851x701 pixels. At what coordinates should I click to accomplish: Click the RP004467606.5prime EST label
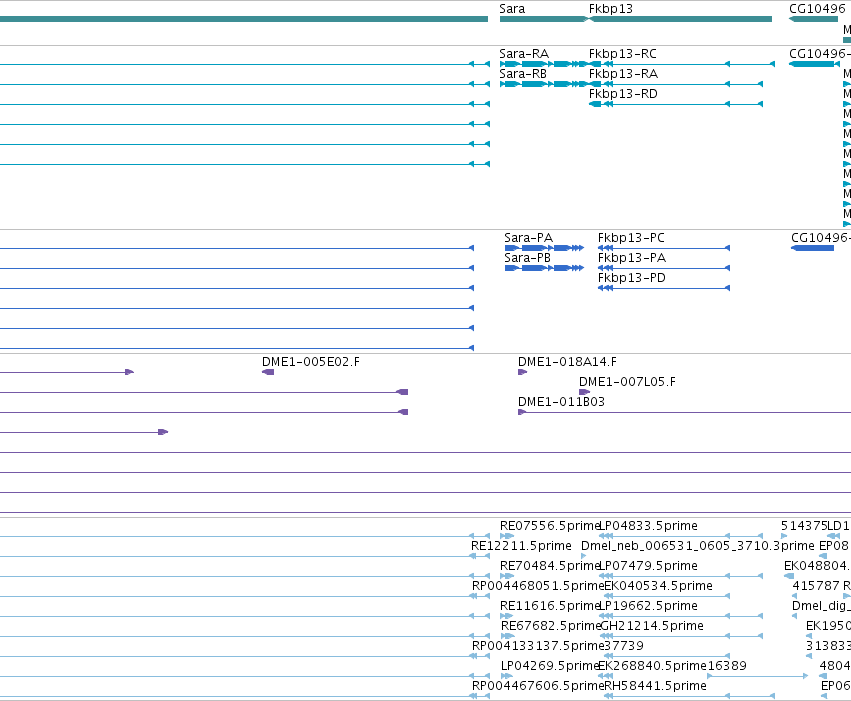point(538,686)
